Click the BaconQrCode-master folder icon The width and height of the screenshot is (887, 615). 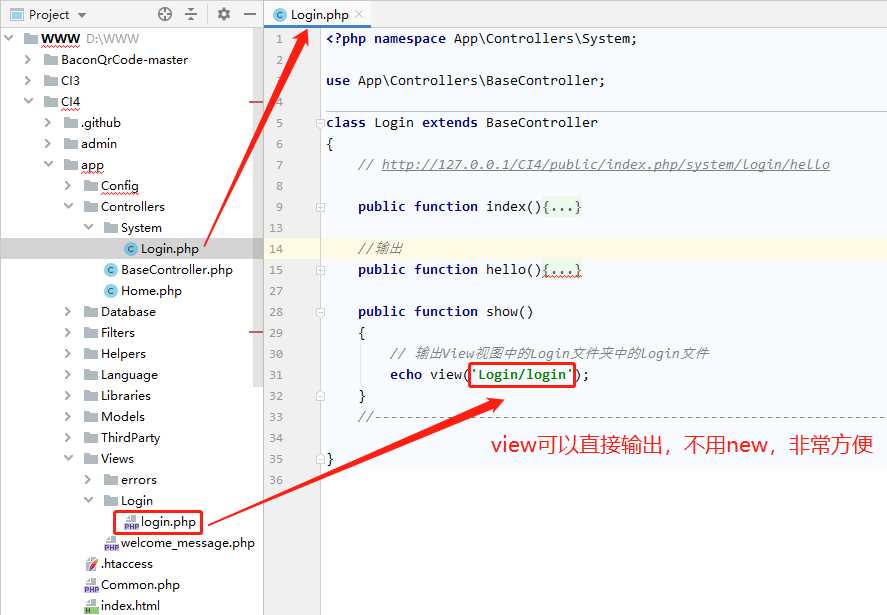click(x=50, y=59)
